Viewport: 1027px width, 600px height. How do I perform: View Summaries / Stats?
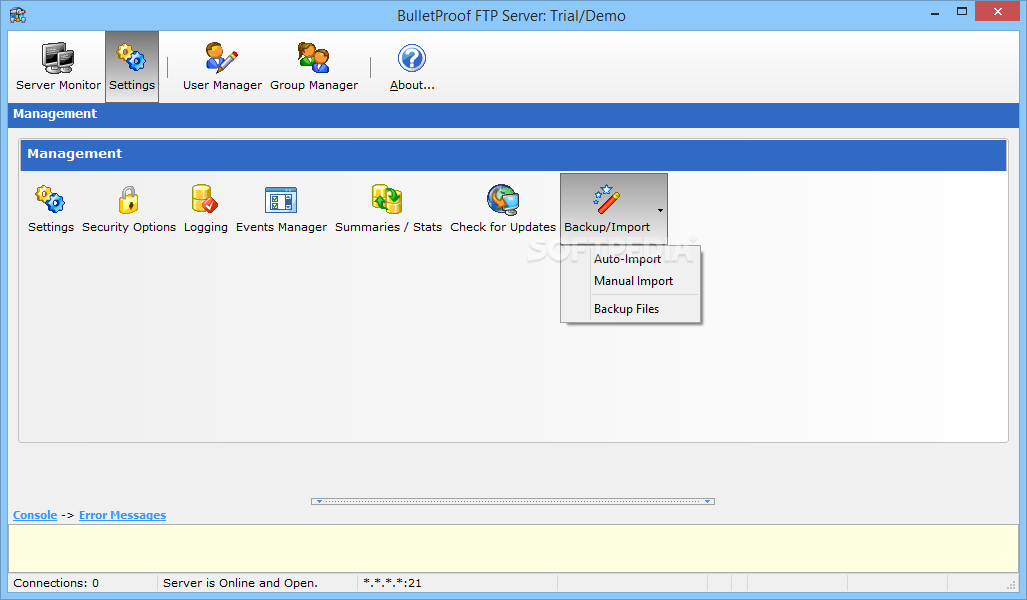[388, 209]
